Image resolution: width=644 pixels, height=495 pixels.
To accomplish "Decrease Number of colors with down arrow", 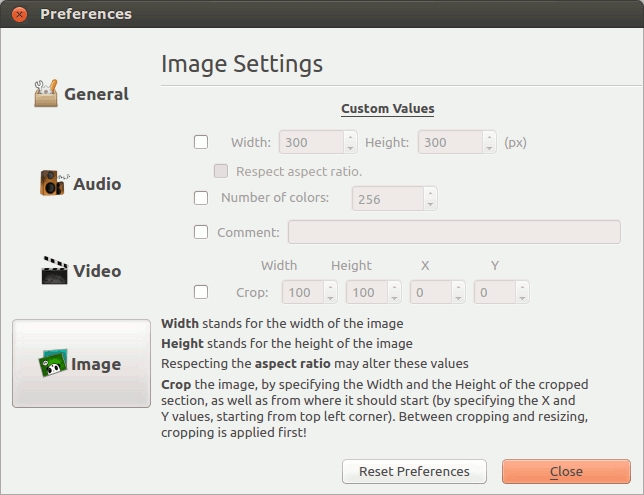I will 430,204.
